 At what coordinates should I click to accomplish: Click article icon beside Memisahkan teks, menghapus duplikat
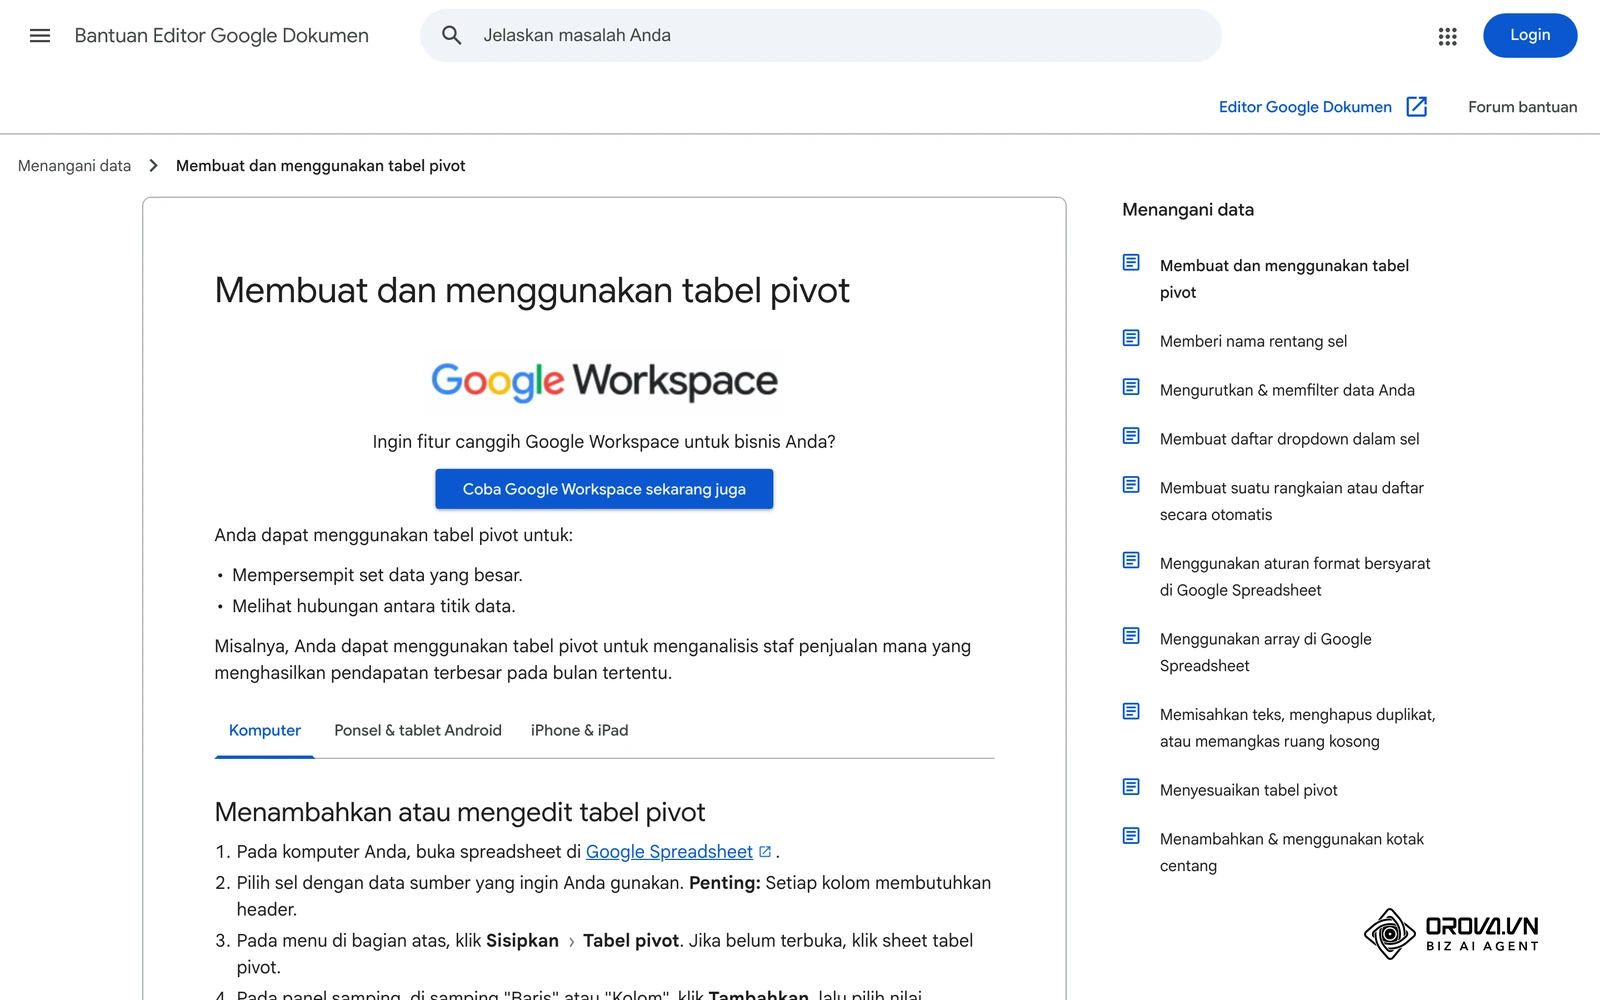coord(1131,711)
